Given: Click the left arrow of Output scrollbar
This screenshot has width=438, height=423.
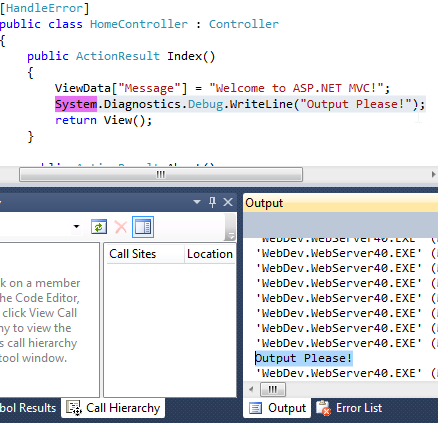Looking at the screenshot, I should click(x=251, y=389).
